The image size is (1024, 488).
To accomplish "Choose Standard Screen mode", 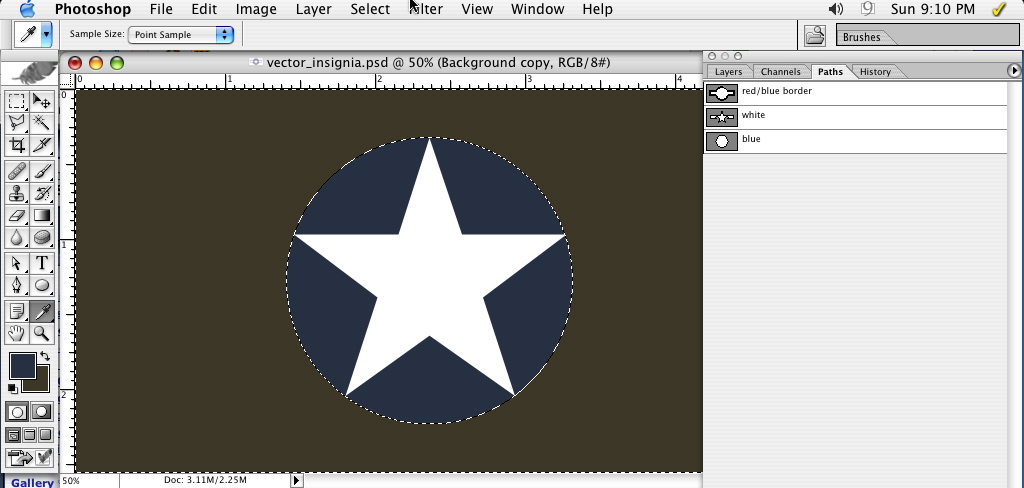I will (13, 435).
